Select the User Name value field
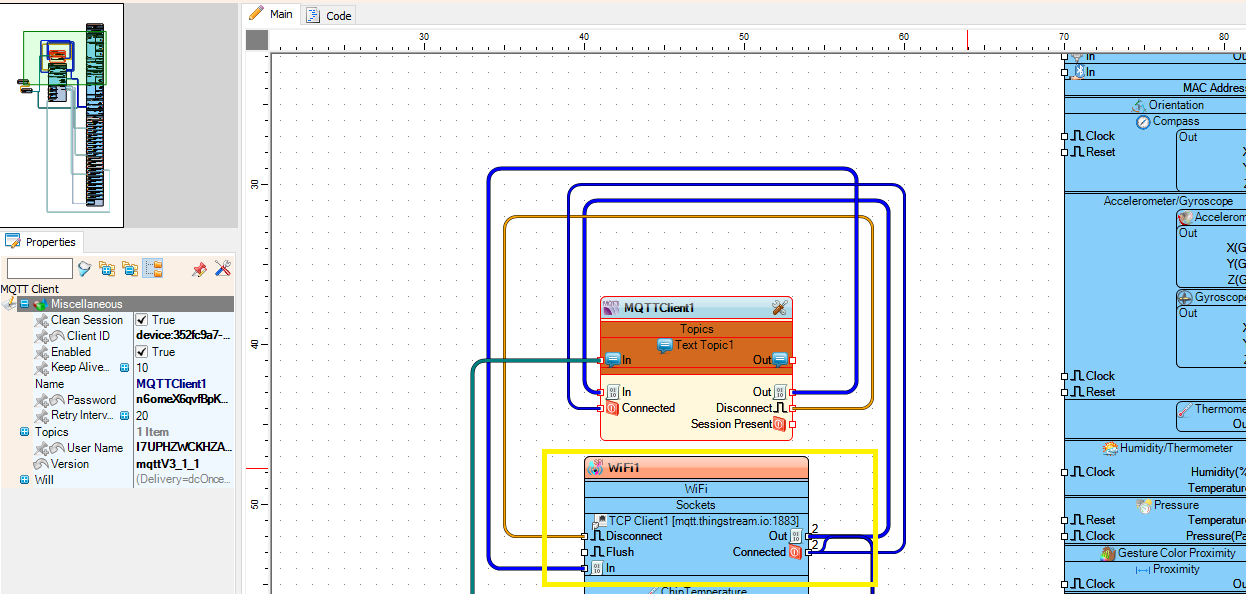1246x594 pixels. click(x=184, y=448)
